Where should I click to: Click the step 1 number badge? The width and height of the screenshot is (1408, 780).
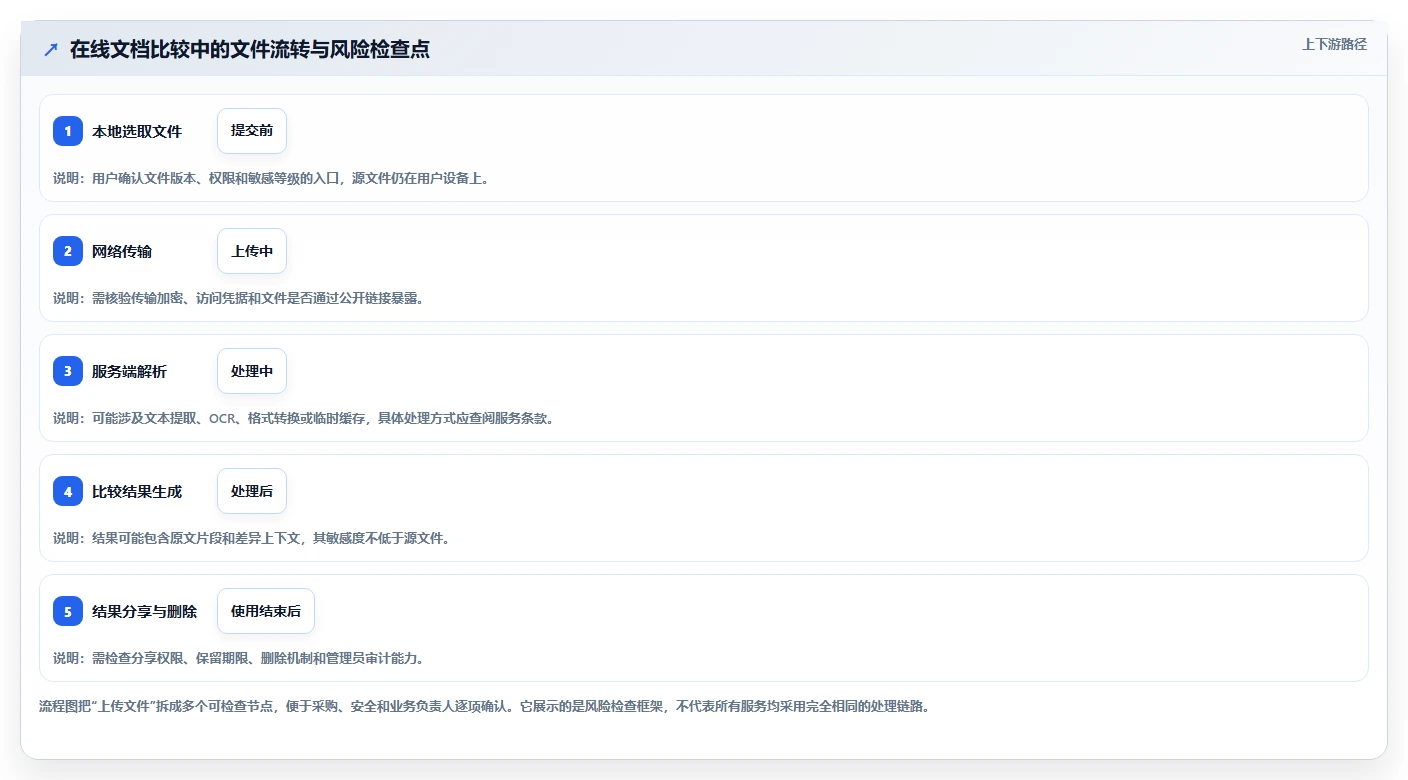tap(68, 131)
